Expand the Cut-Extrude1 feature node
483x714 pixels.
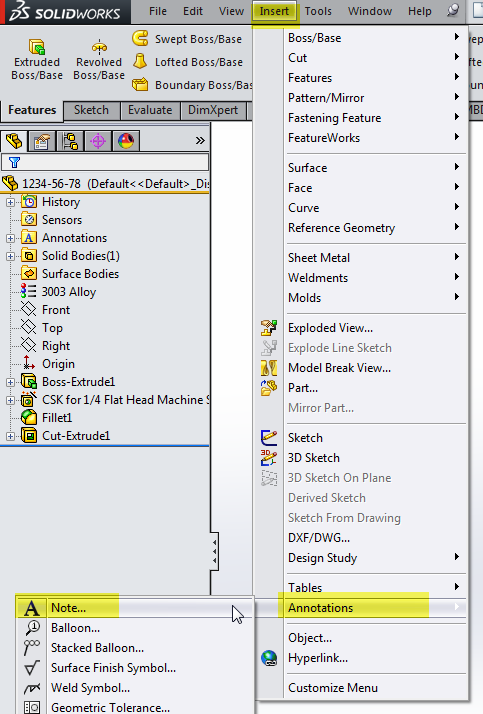click(x=10, y=436)
